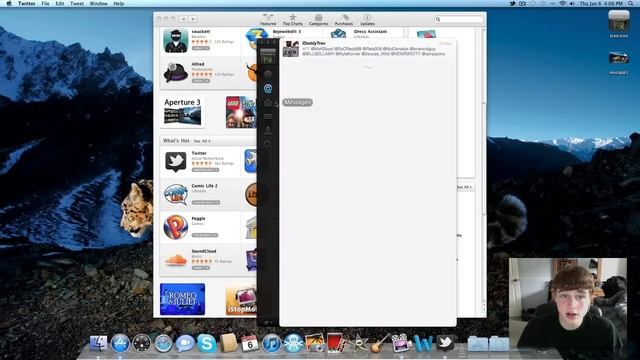Open Mentions in the Twitter sidebar
The width and height of the screenshot is (640, 360).
pos(268,88)
